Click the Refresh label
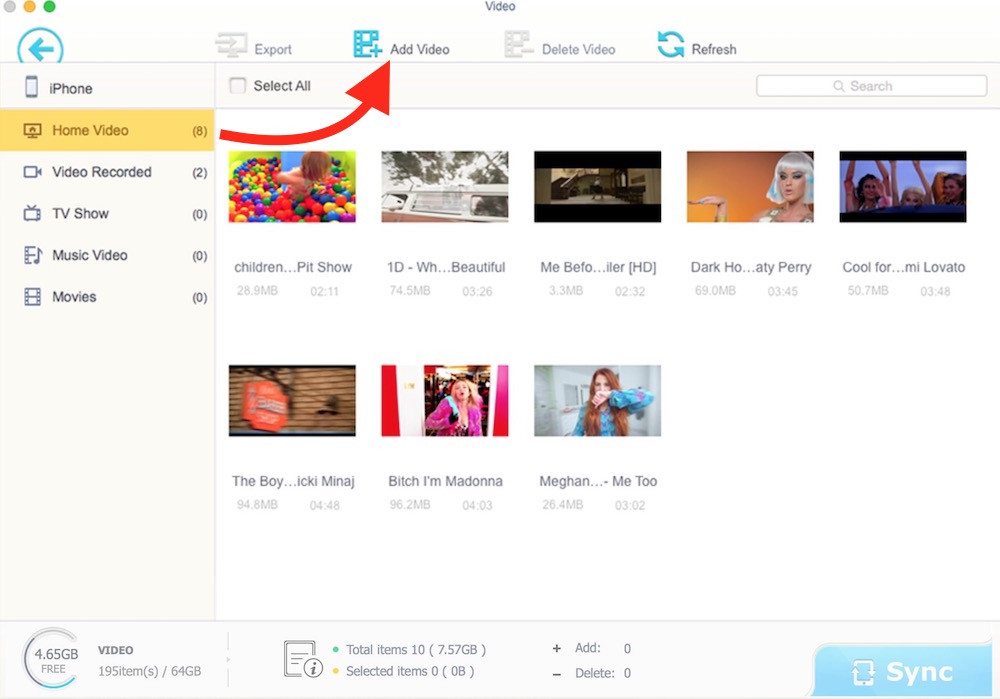Screen dimensions: 1000x699 (x=714, y=49)
